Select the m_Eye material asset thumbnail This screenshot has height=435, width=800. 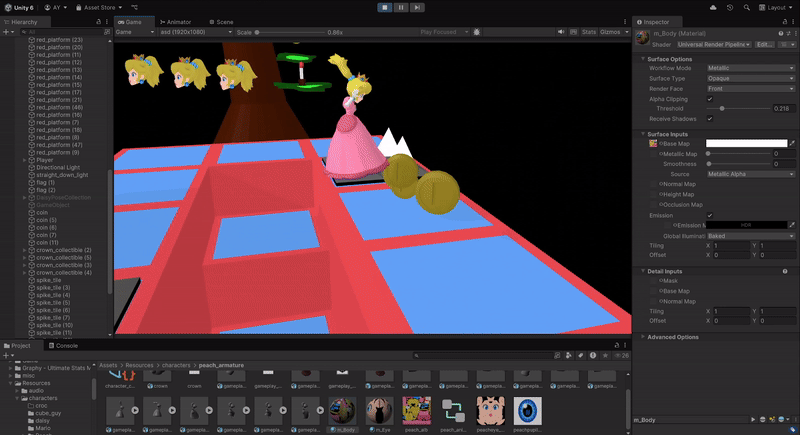(379, 411)
